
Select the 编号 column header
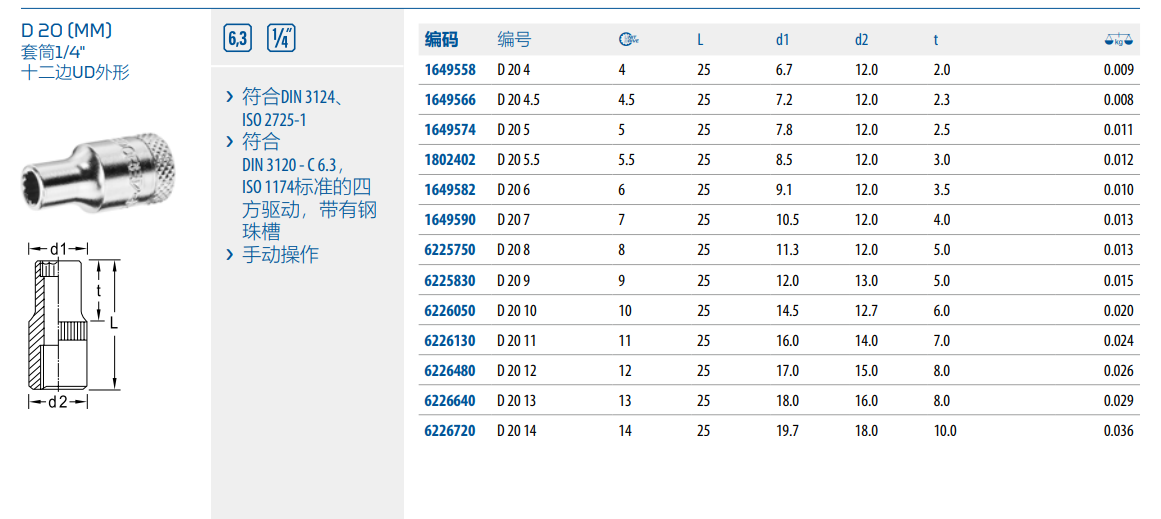coord(514,40)
